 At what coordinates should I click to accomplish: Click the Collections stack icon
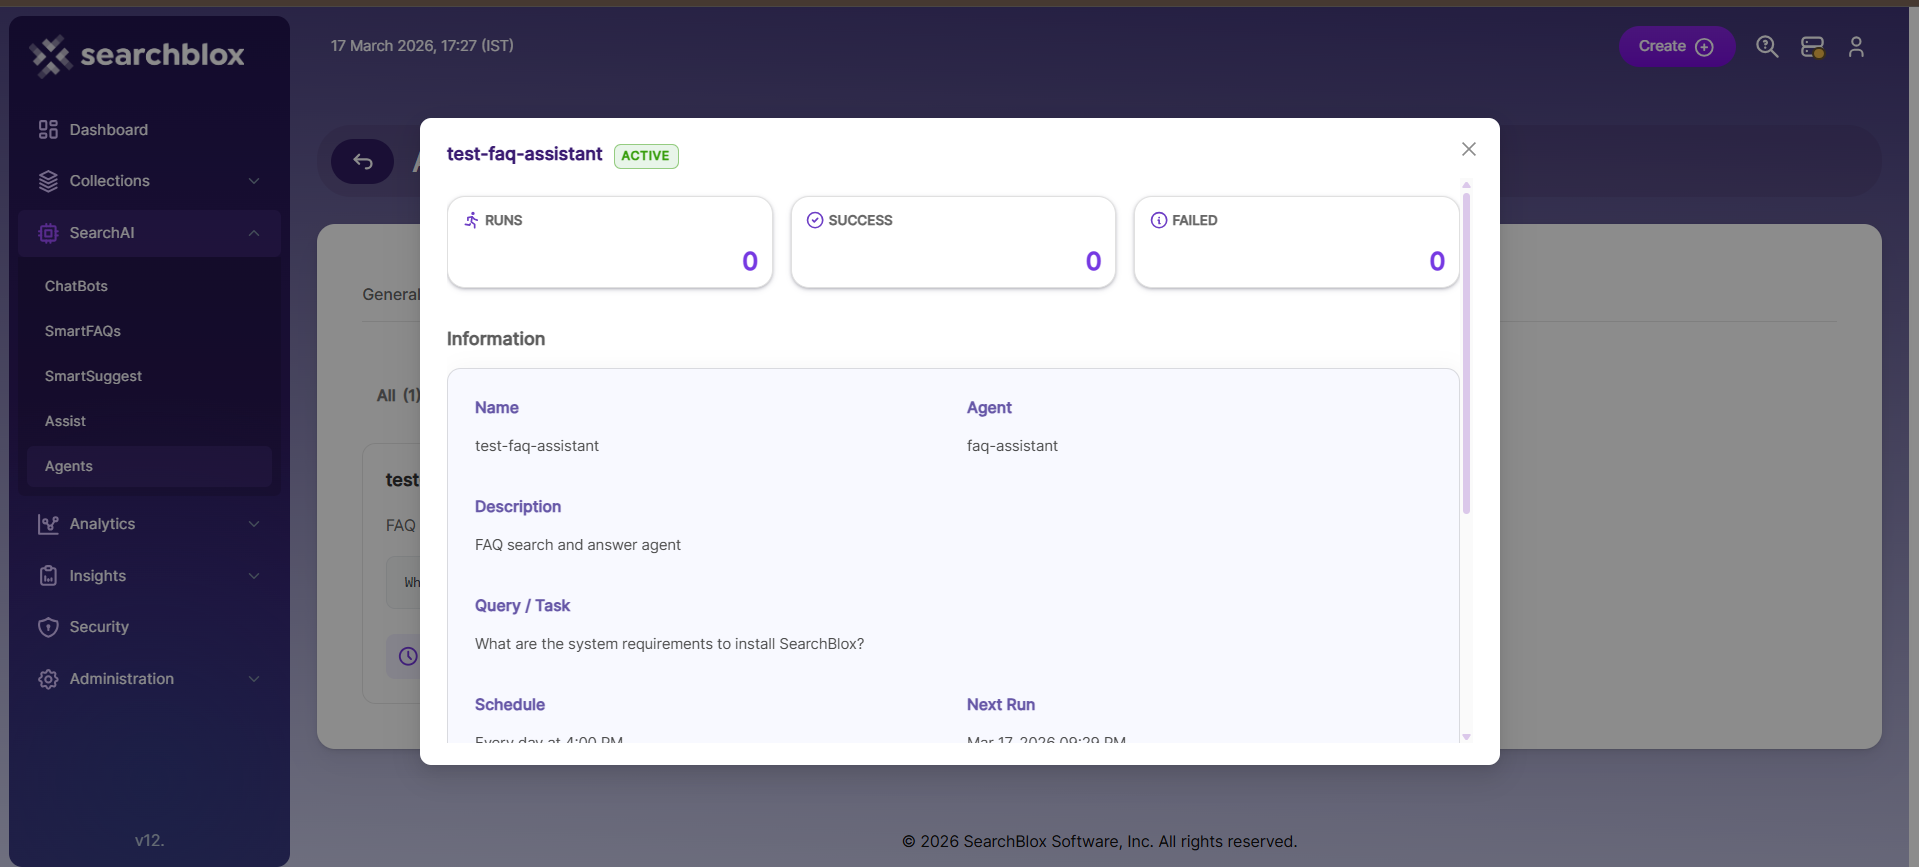pyautogui.click(x=48, y=181)
